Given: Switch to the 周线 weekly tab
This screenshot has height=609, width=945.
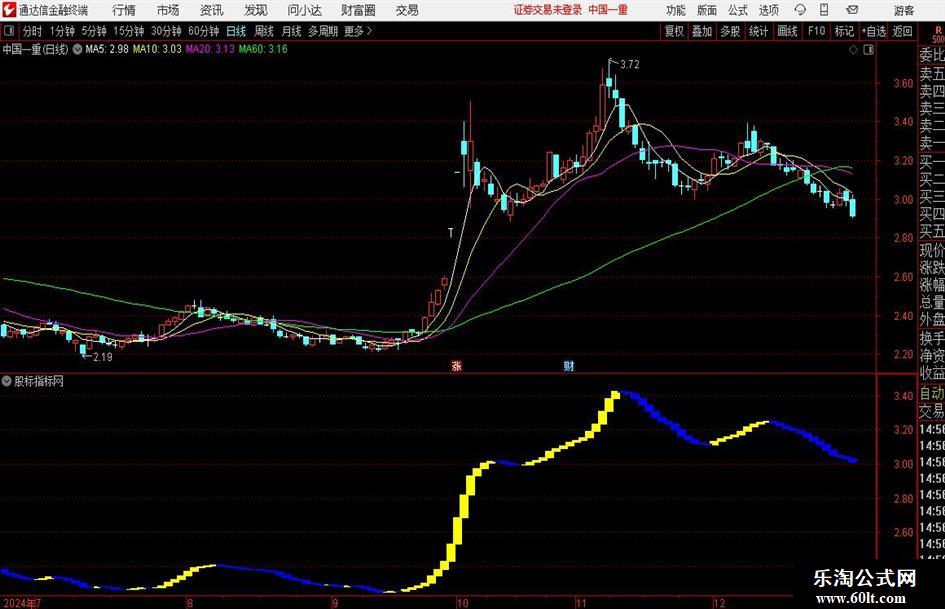Looking at the screenshot, I should pos(263,31).
